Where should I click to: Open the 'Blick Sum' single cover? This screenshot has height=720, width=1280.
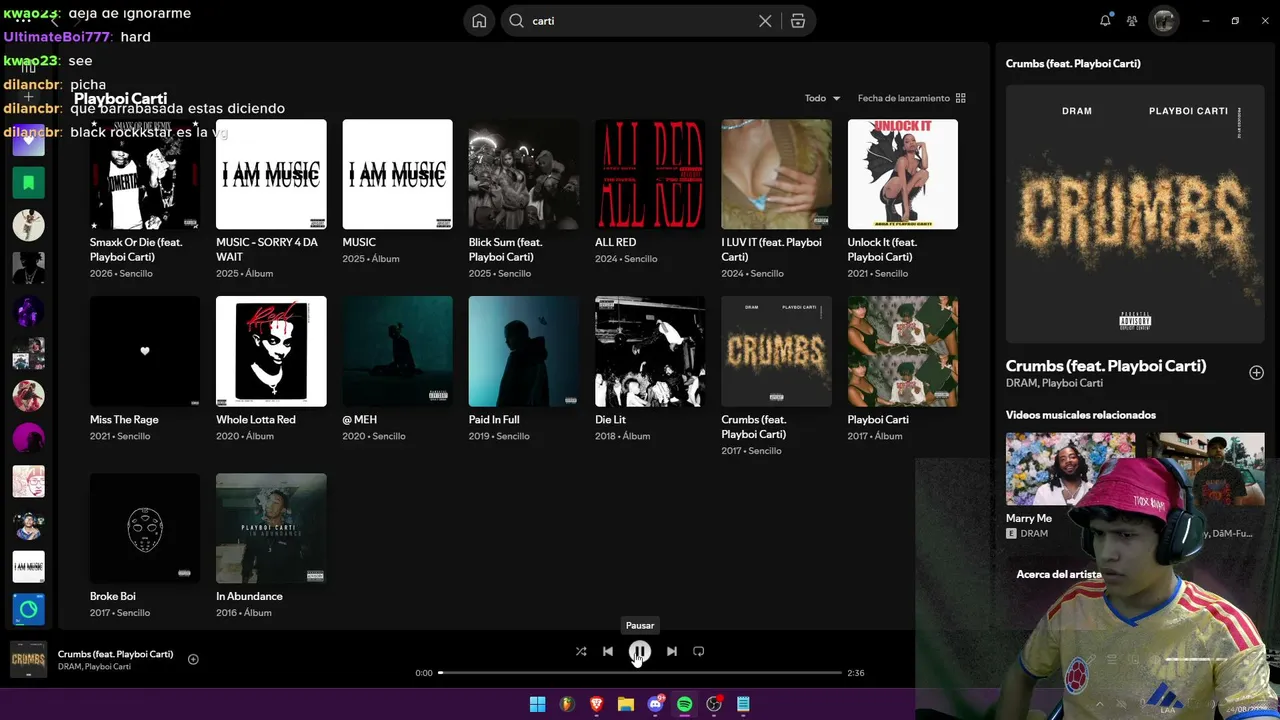tap(524, 174)
